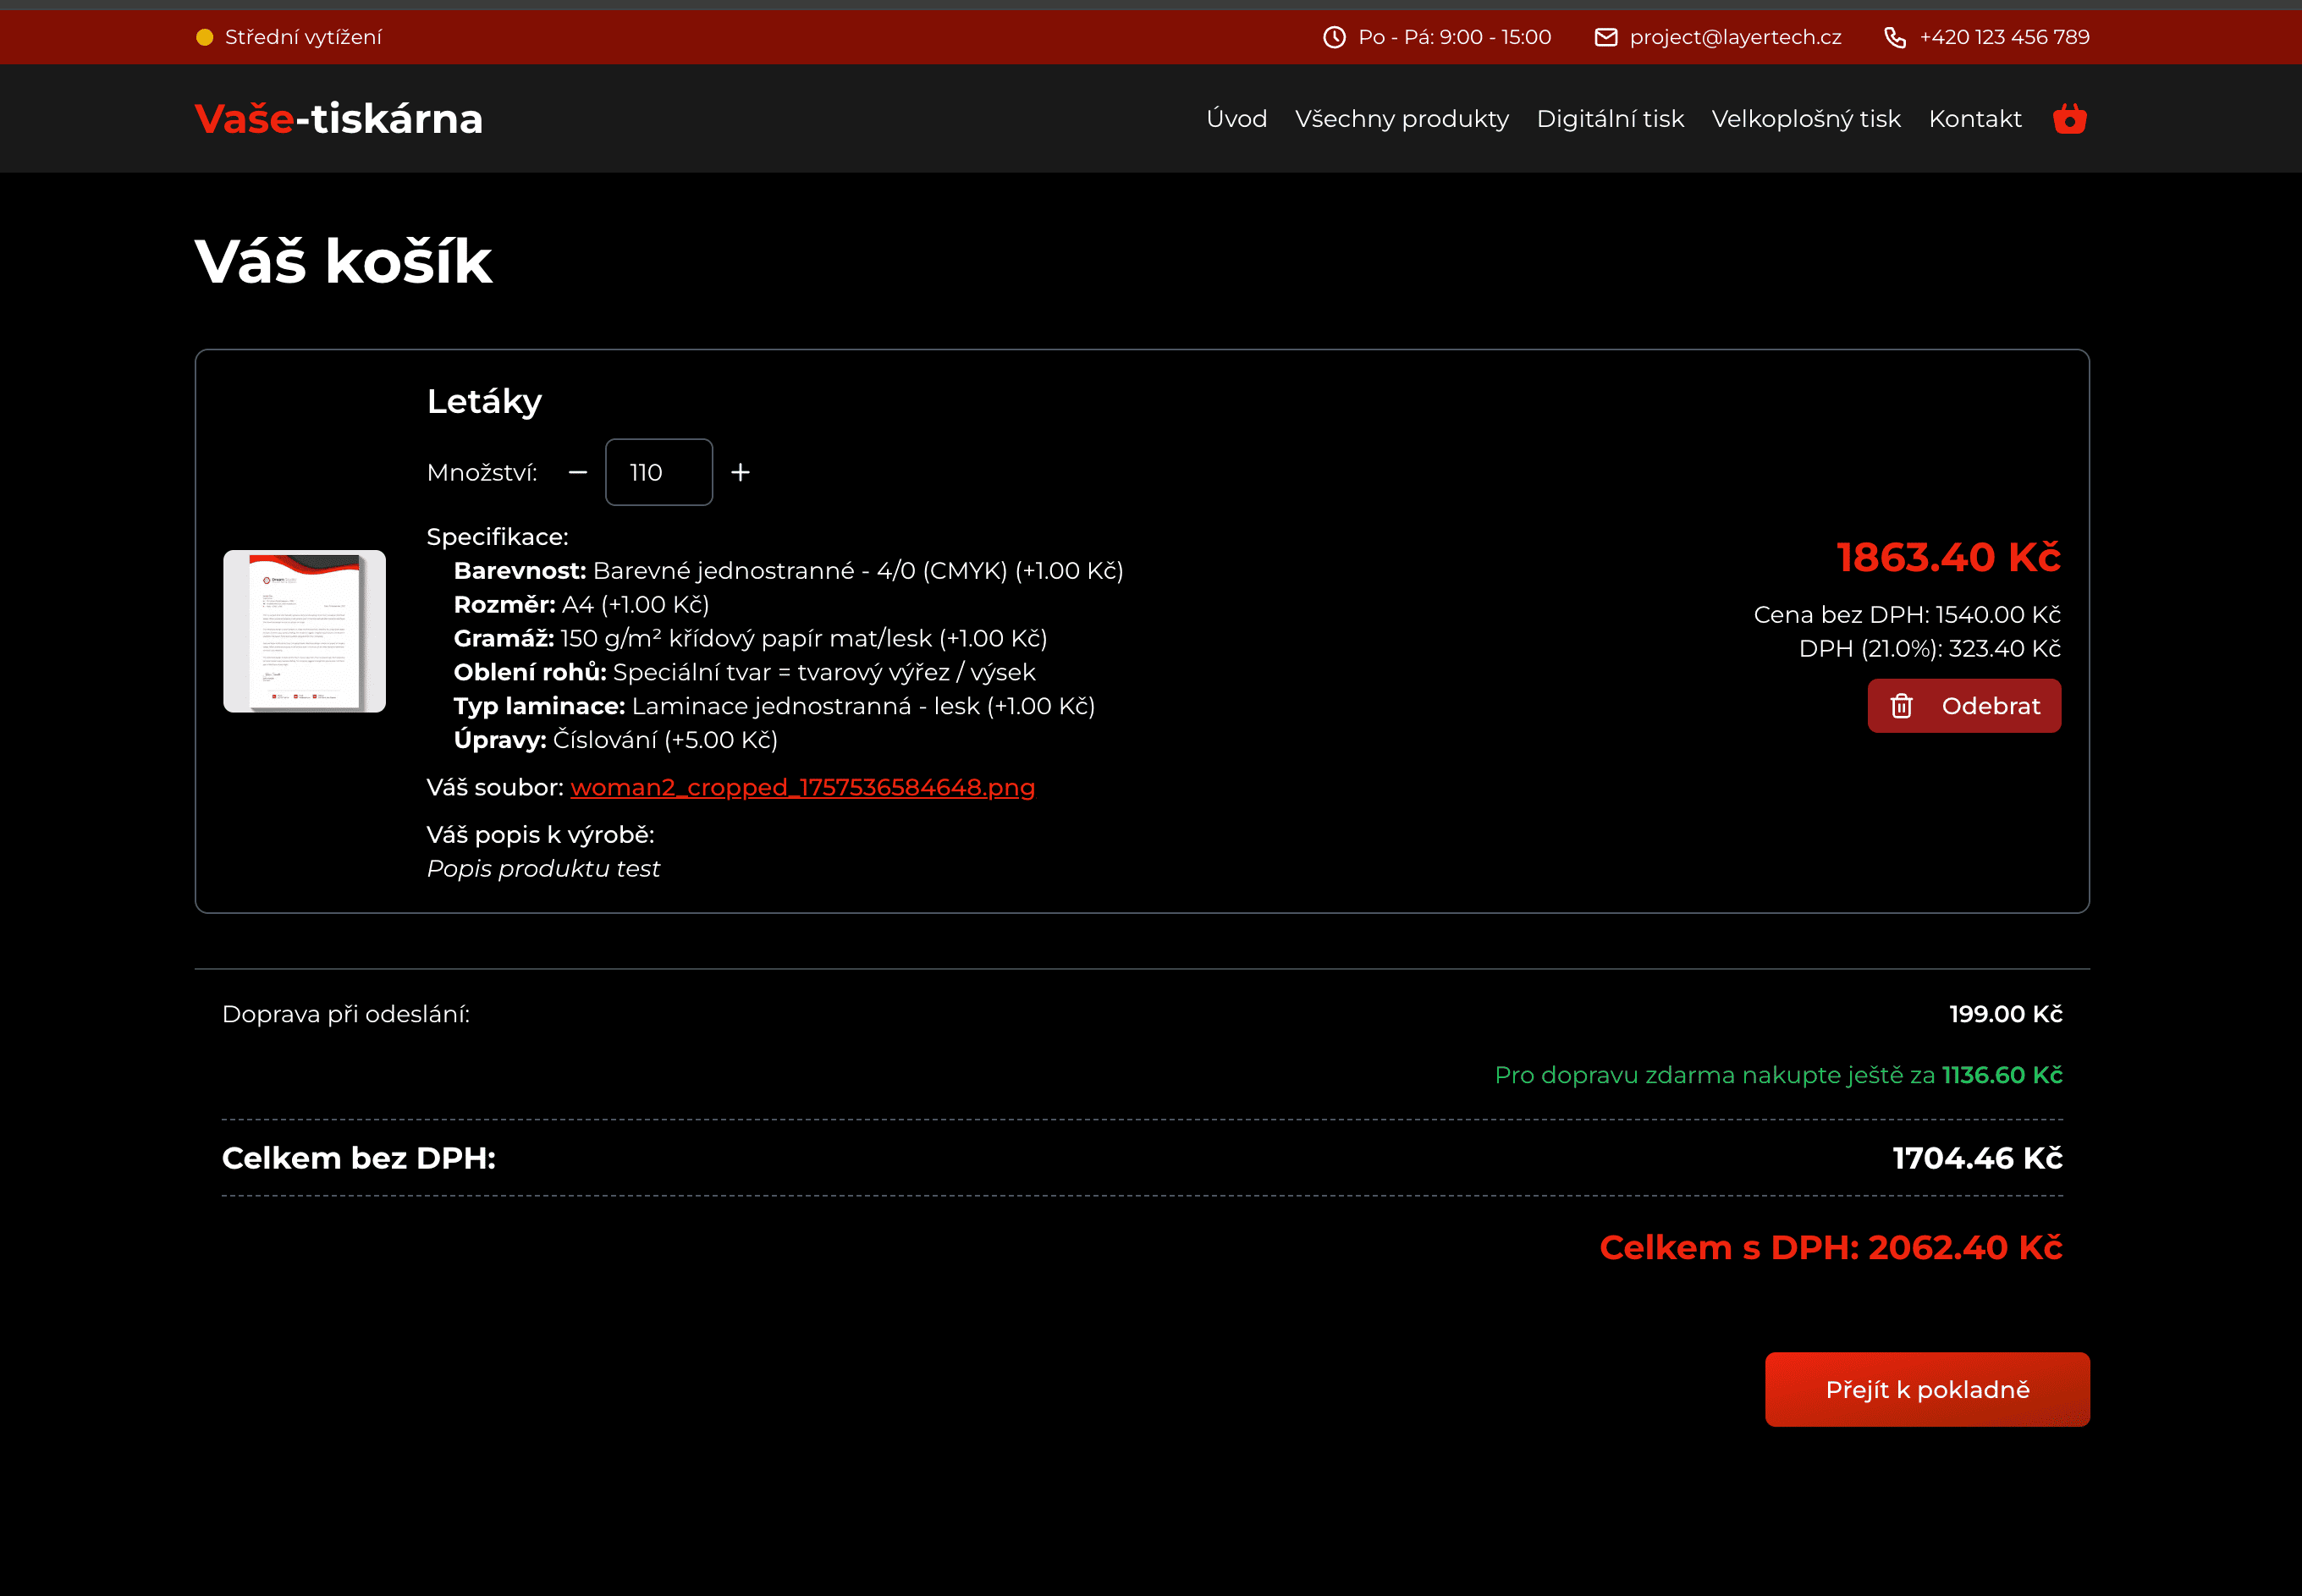Click the +420 123 456 789 phone number

tap(2004, 37)
